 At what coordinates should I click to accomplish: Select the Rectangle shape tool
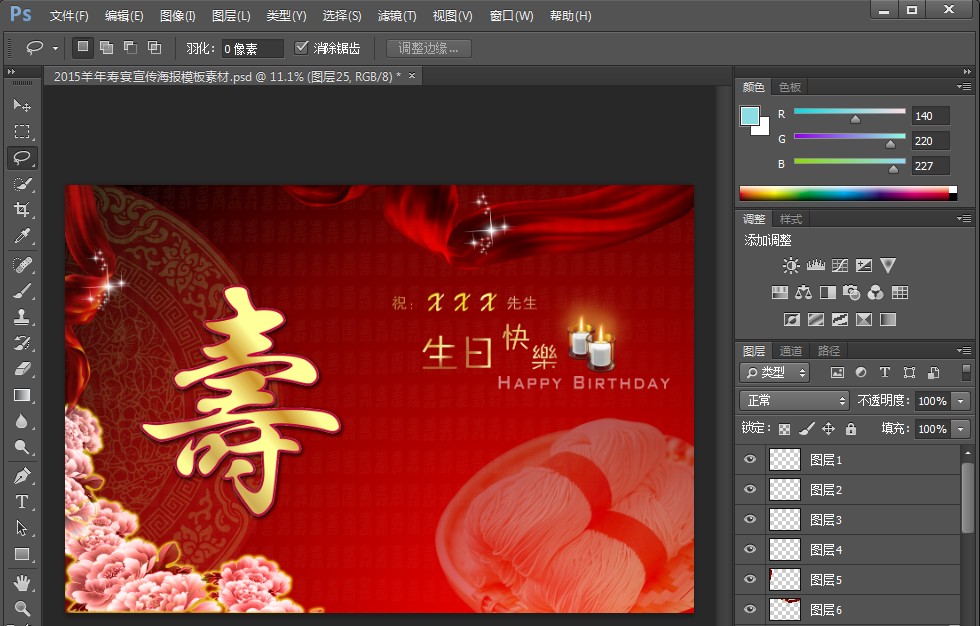pos(22,554)
